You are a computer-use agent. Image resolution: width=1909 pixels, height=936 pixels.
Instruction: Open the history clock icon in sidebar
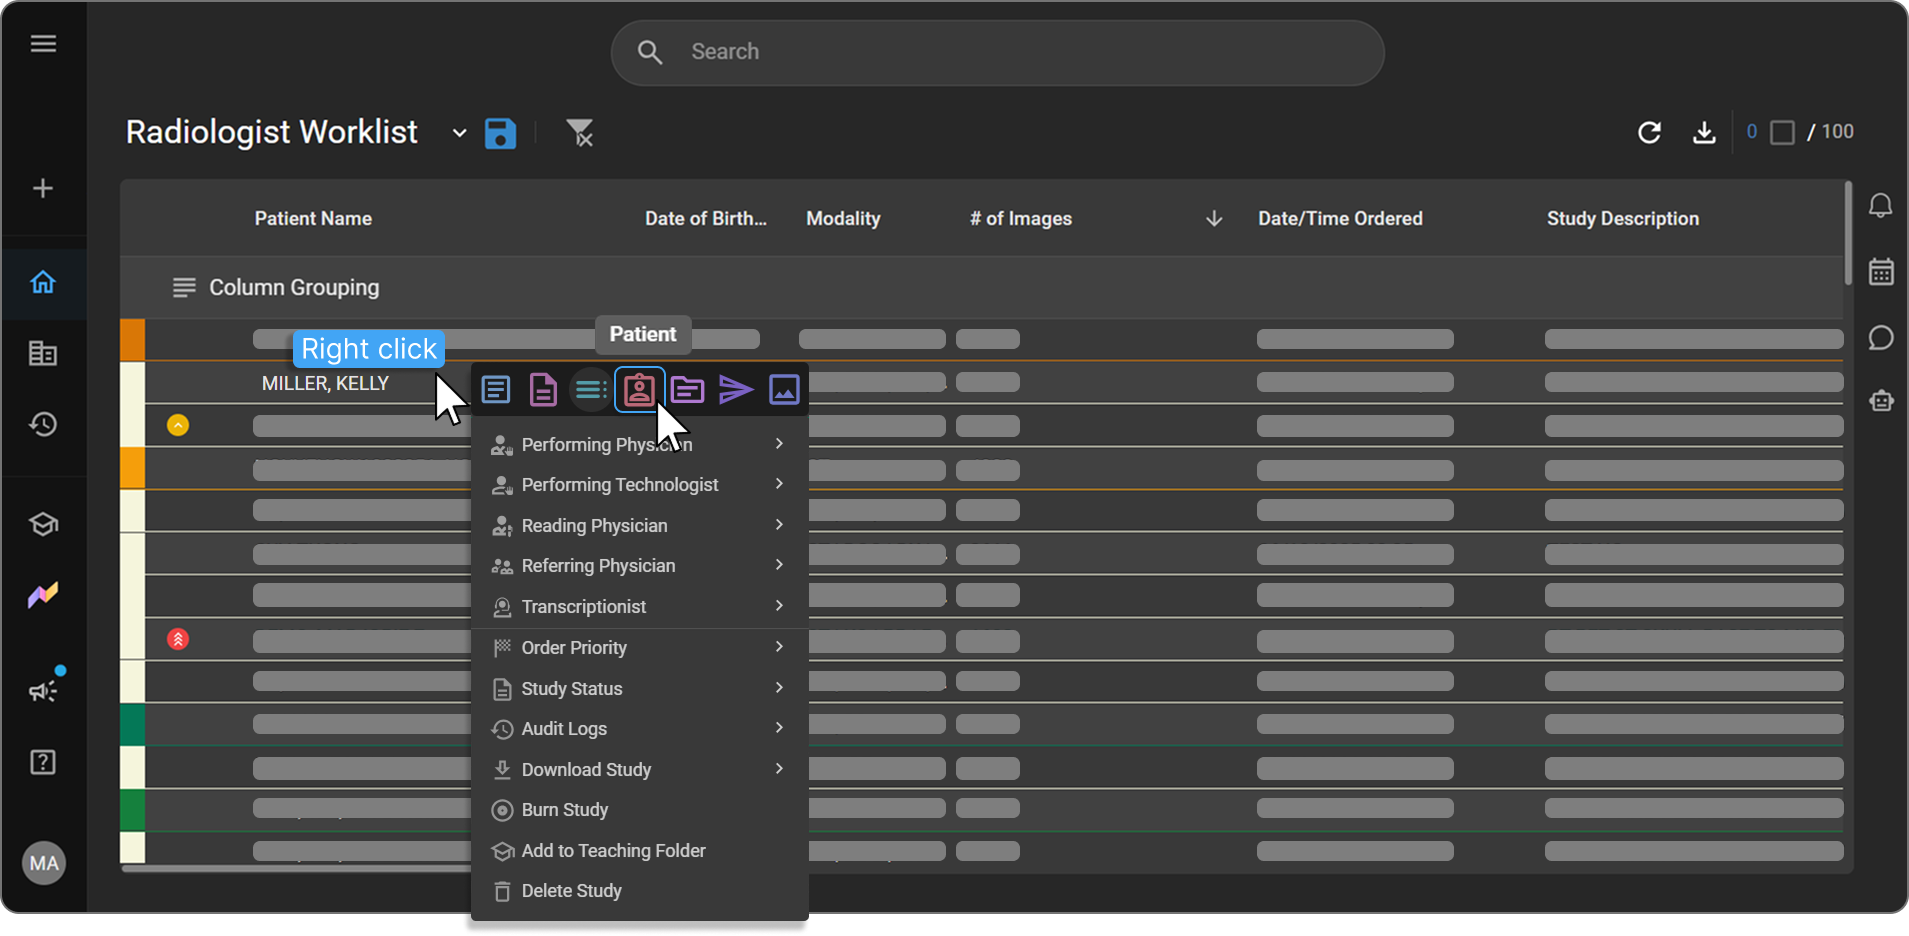tap(43, 424)
